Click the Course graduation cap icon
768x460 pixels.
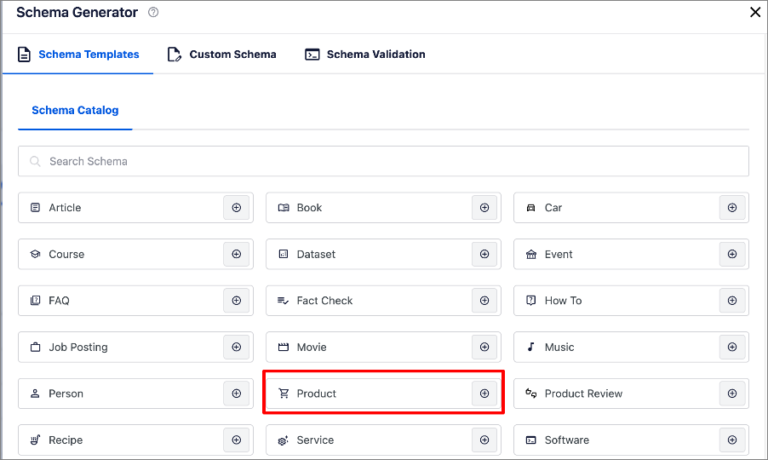pos(35,254)
